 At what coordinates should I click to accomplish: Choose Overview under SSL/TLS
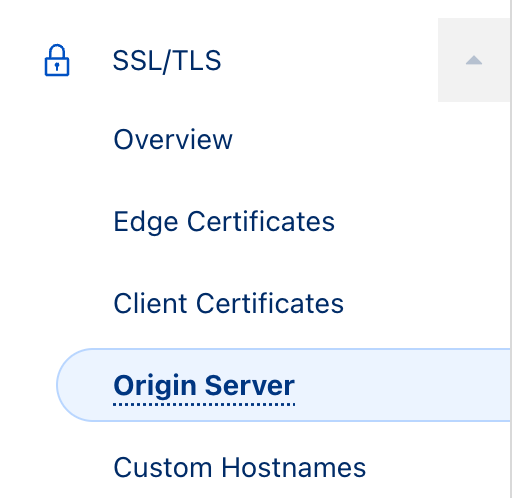click(173, 139)
